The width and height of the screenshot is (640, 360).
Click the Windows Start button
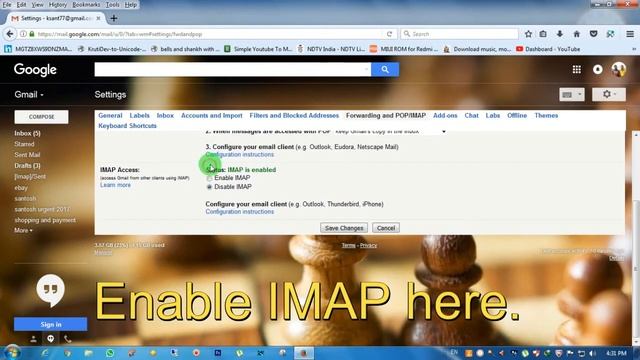click(x=11, y=353)
